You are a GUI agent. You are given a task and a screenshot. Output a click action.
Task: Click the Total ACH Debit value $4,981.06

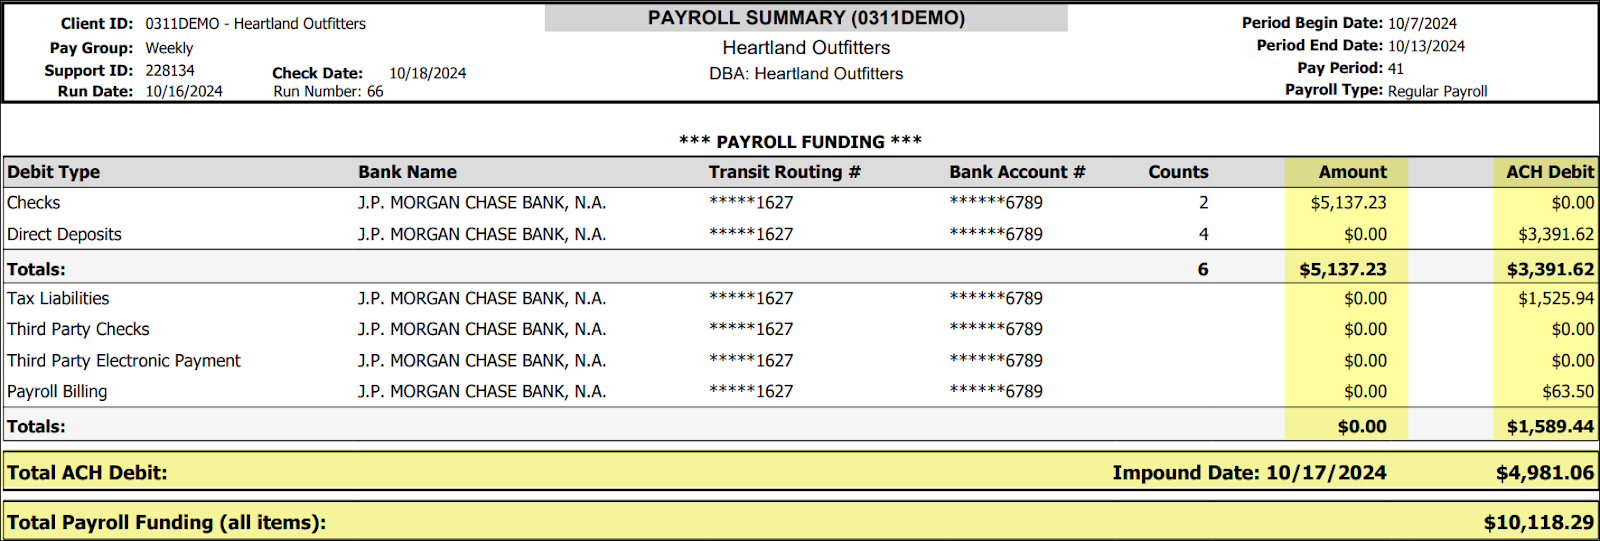click(x=1544, y=473)
